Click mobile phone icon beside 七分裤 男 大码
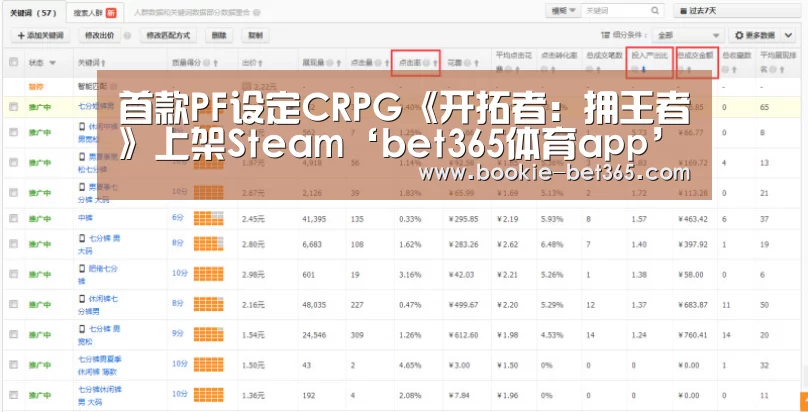This screenshot has height=412, width=808. coord(81,238)
